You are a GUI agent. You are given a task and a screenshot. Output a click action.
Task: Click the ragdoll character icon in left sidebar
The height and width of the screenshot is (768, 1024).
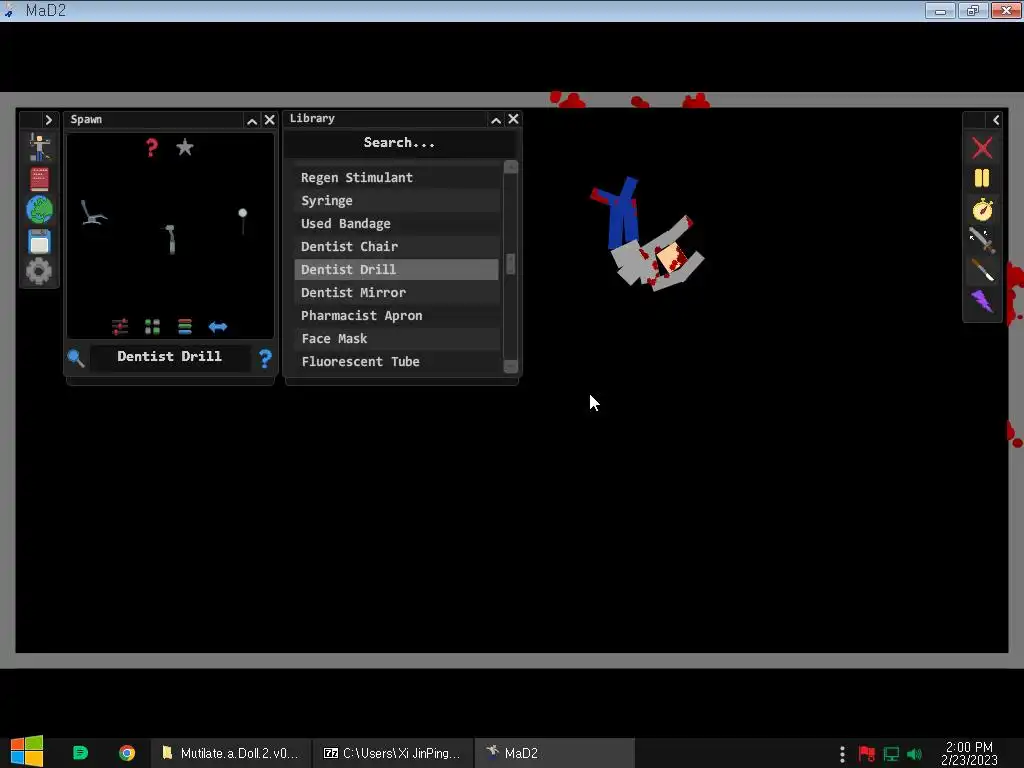pyautogui.click(x=39, y=147)
